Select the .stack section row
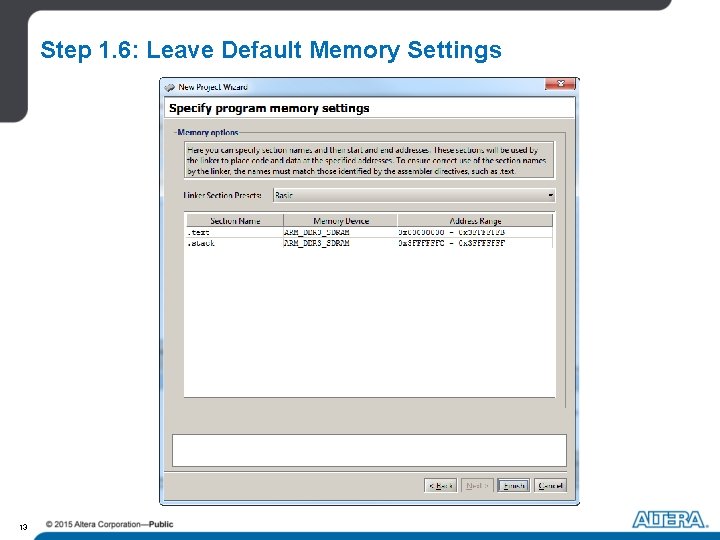Image resolution: width=720 pixels, height=540 pixels. click(369, 243)
